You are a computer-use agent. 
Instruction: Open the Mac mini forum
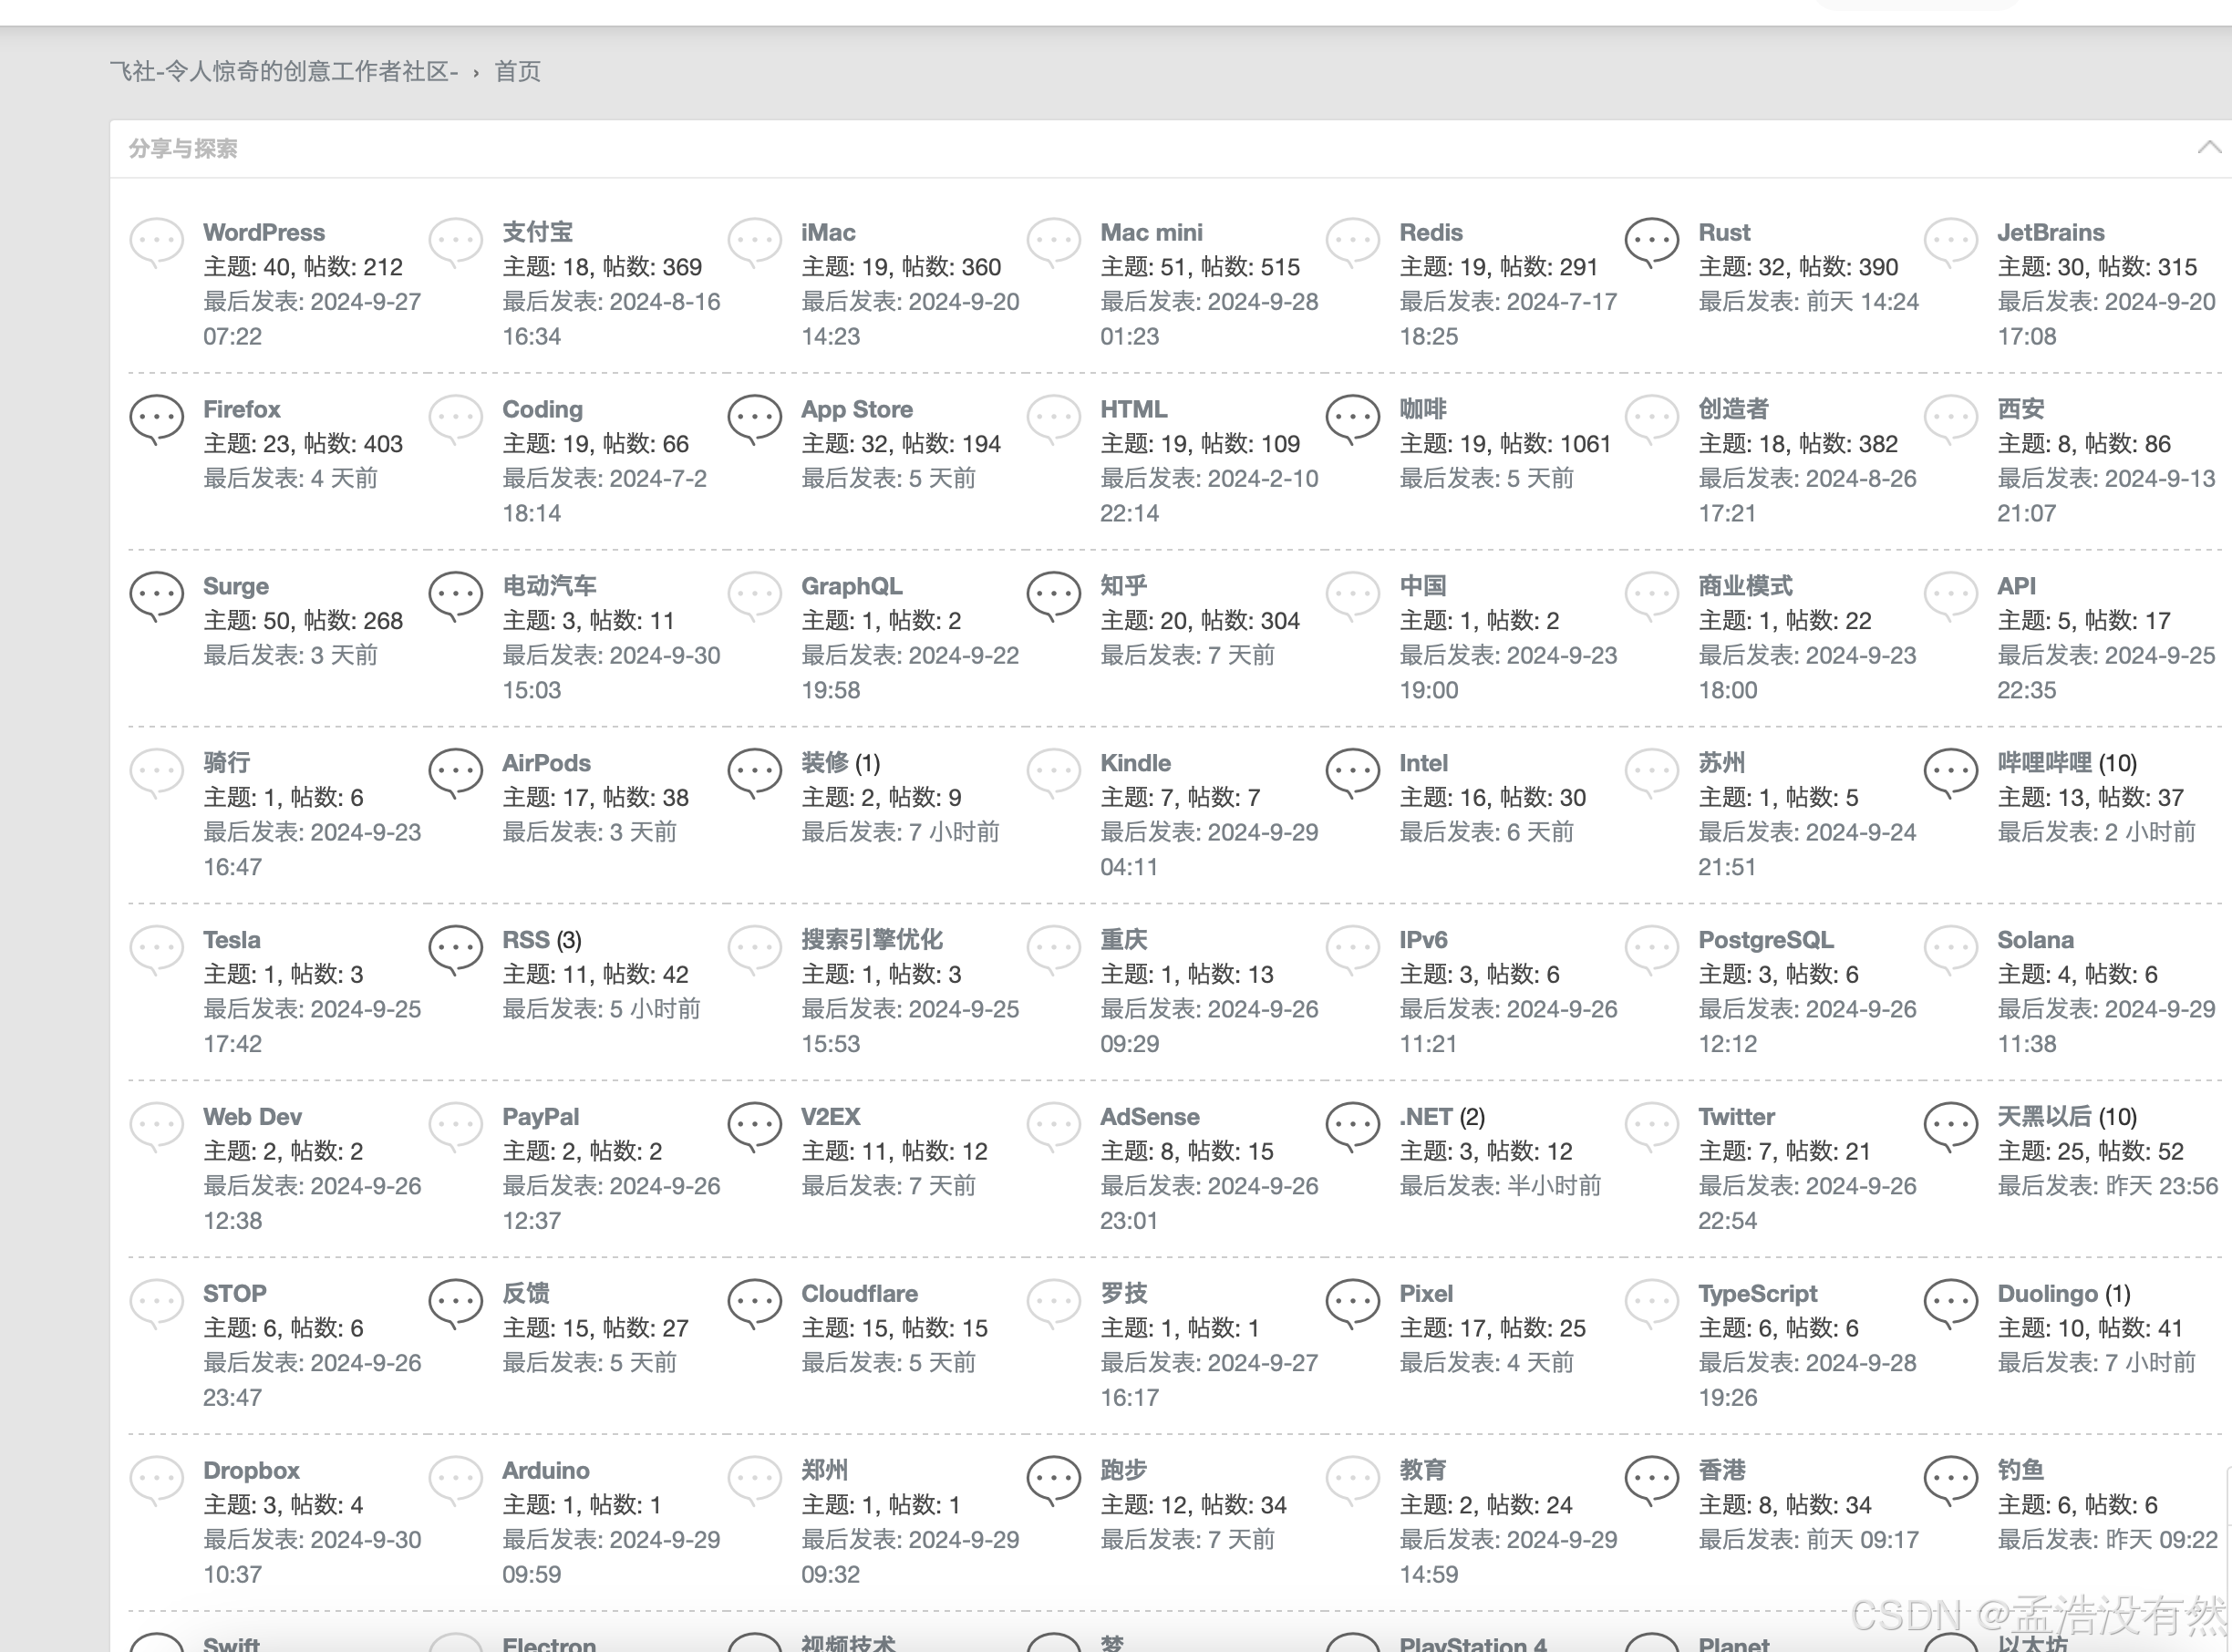coord(1151,232)
